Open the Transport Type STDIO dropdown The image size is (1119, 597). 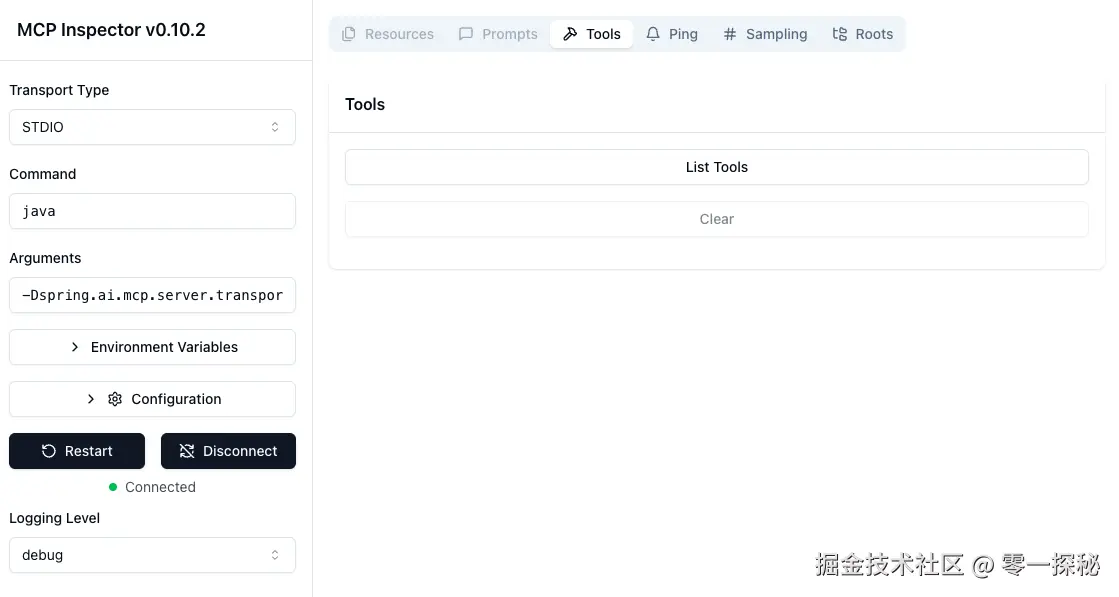(x=152, y=127)
